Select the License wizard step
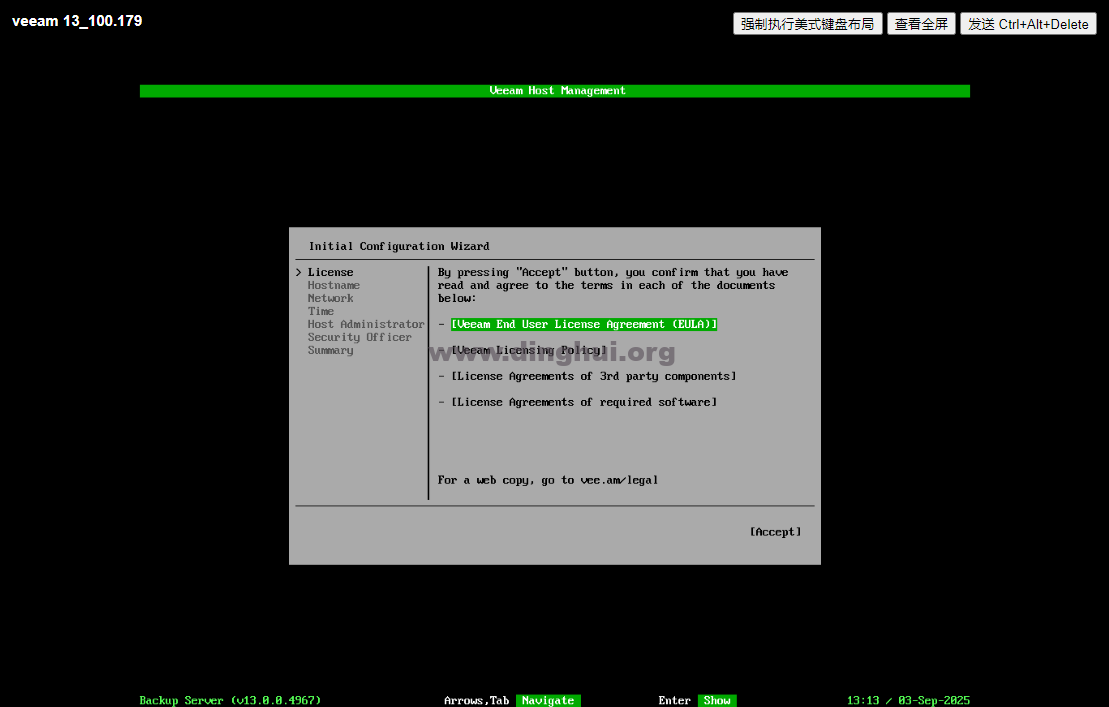1109x707 pixels. 330,272
